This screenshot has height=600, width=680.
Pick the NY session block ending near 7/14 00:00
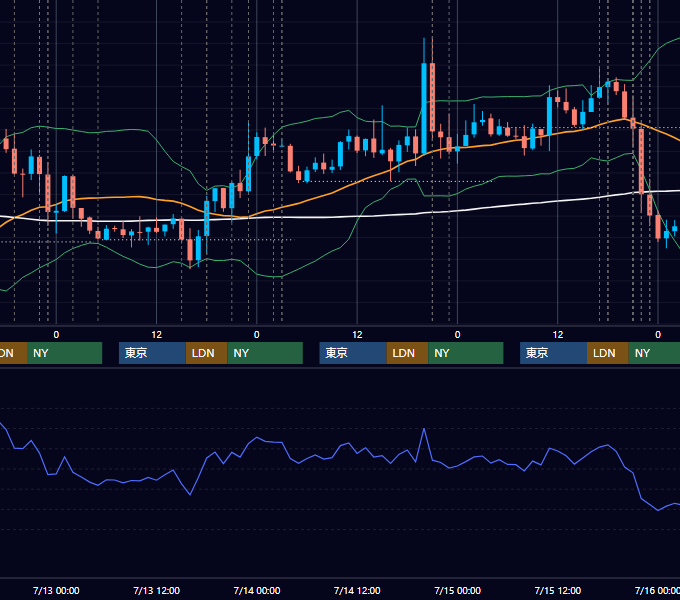coord(265,353)
